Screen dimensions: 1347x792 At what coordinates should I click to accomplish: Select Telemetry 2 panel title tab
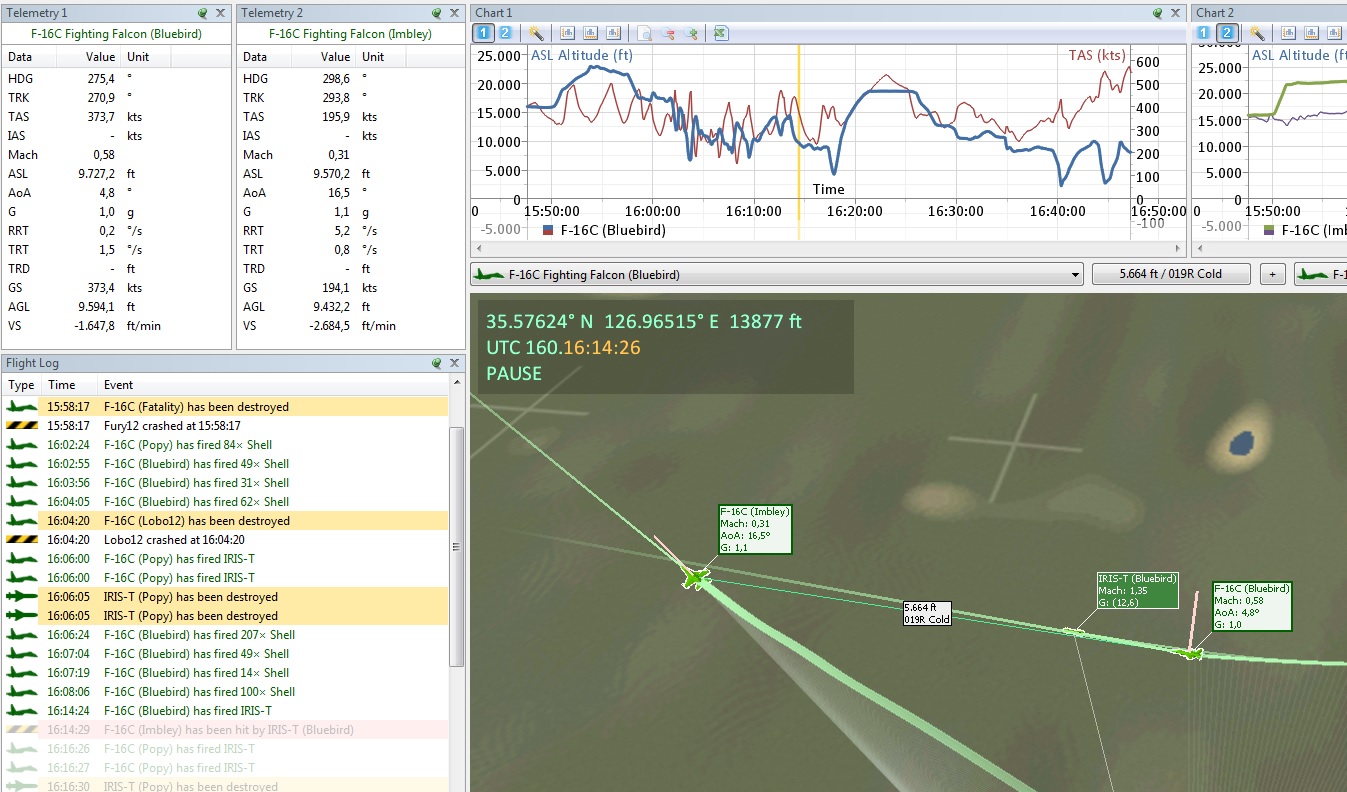272,13
